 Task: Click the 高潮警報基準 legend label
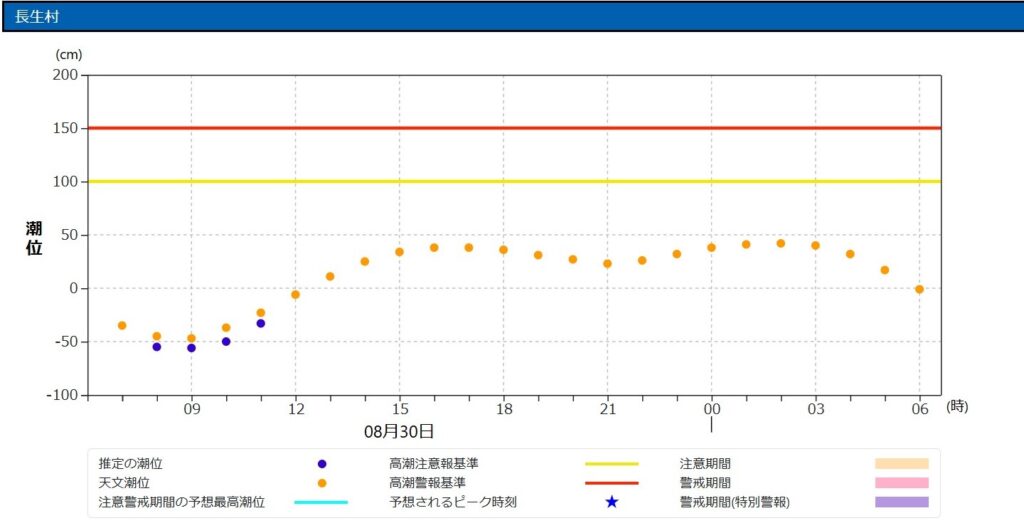coord(427,483)
